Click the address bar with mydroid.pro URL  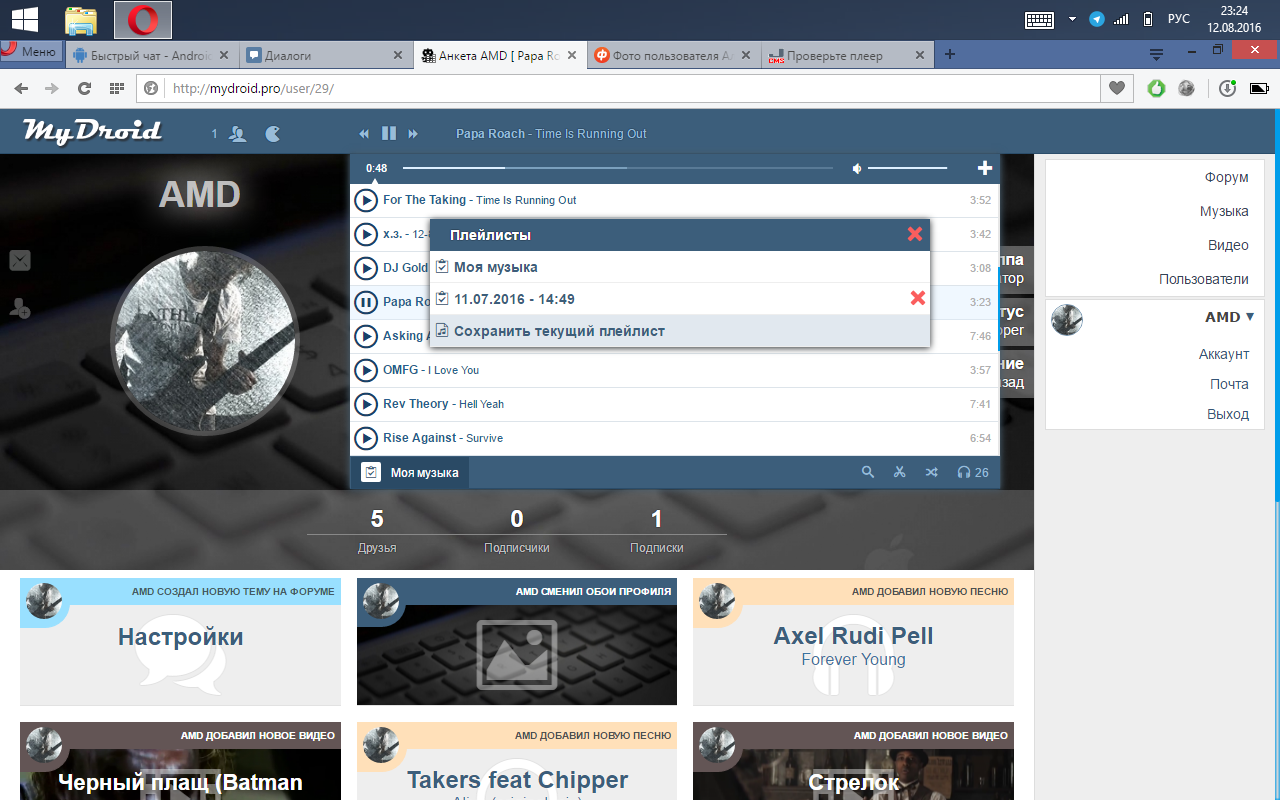coord(618,88)
